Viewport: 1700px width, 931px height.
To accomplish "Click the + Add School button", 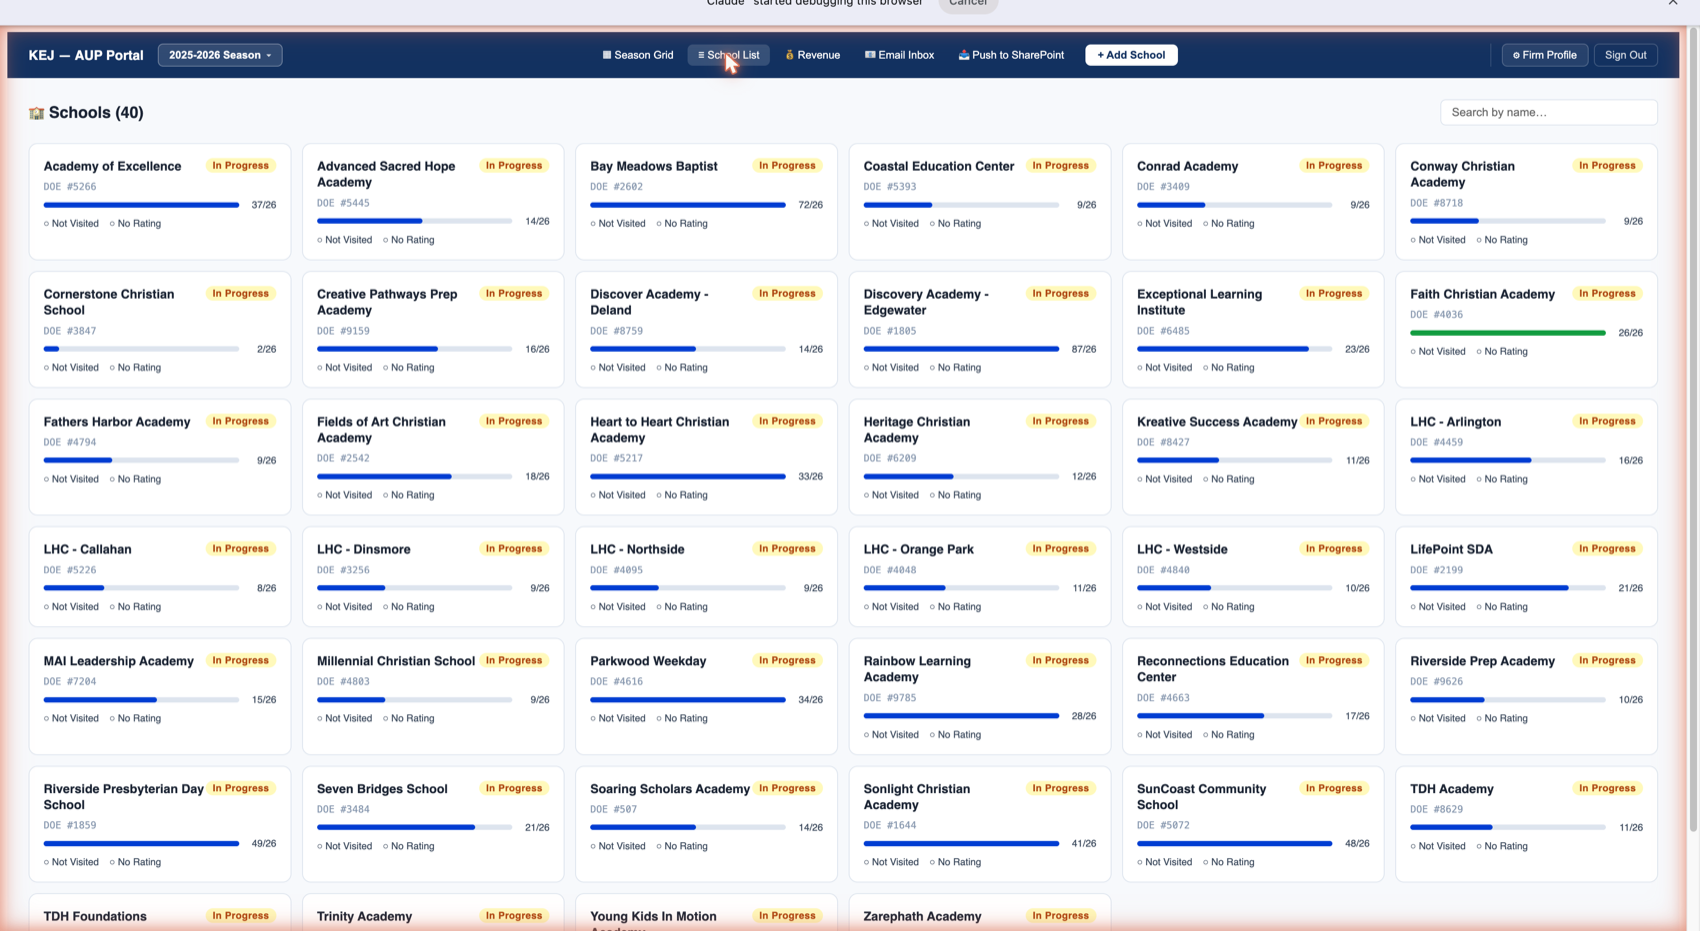I will tap(1131, 55).
